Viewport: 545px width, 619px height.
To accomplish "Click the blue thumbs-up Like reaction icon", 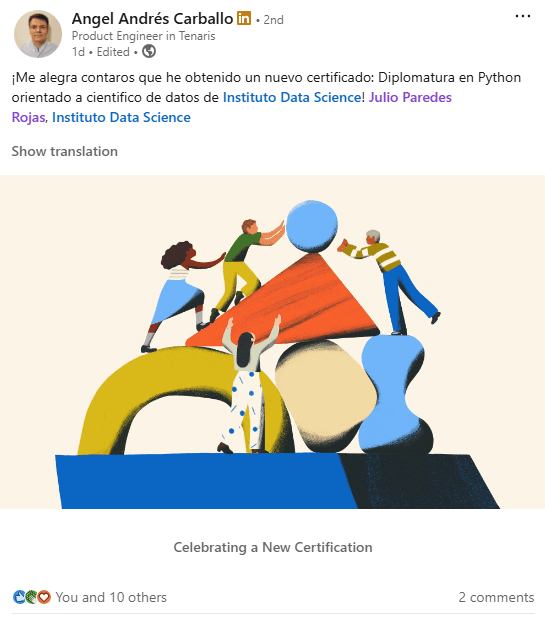I will (19, 596).
